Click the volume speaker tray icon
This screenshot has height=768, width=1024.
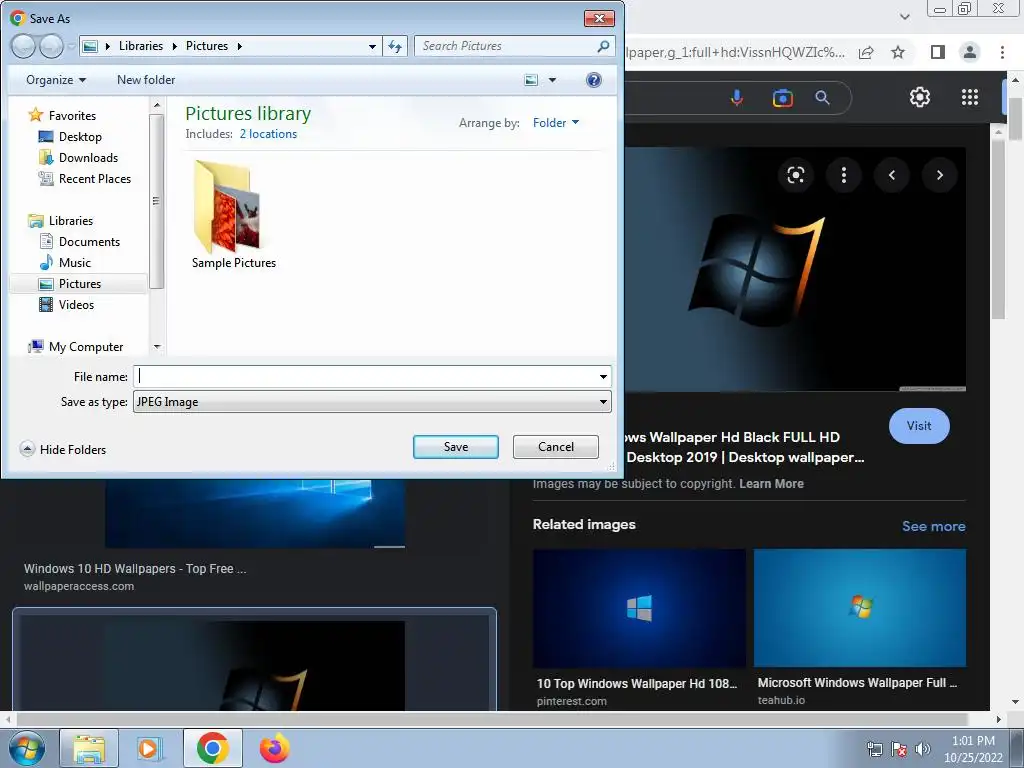(923, 749)
